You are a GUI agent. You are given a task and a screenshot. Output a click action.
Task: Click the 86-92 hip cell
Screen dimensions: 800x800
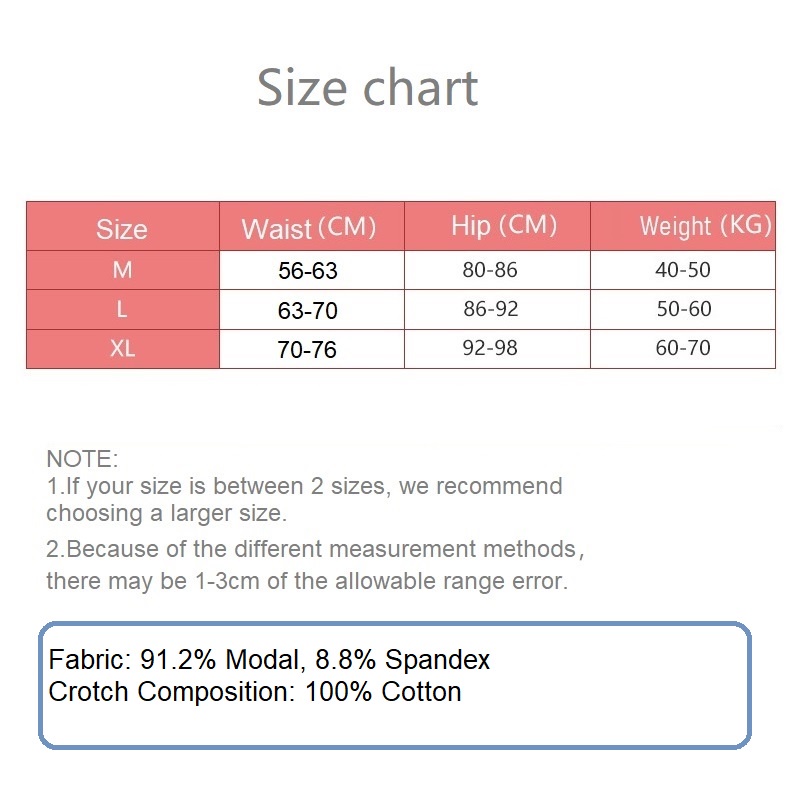click(491, 309)
